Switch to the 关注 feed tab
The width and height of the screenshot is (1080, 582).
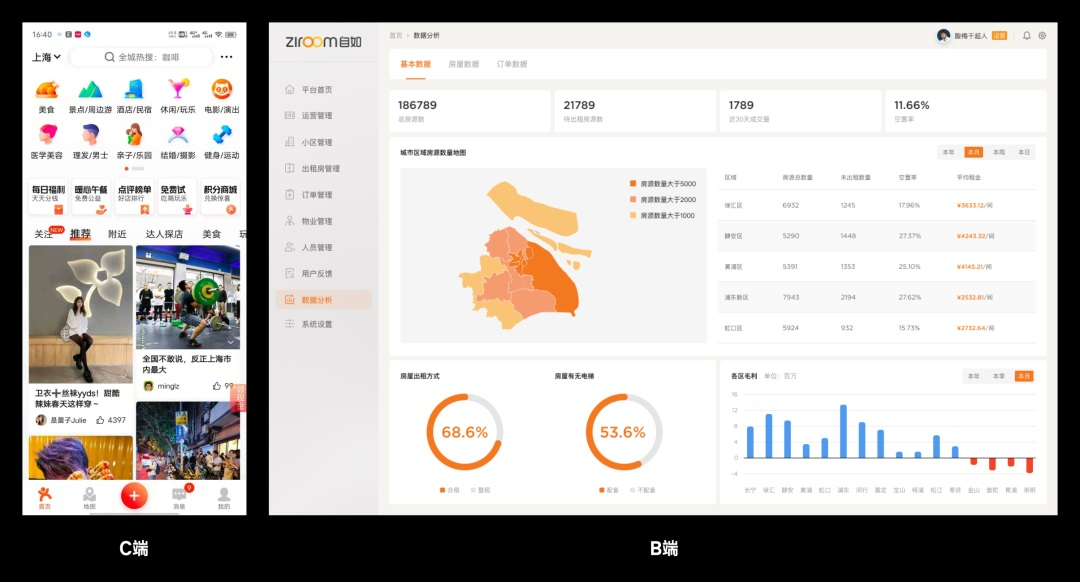click(44, 234)
